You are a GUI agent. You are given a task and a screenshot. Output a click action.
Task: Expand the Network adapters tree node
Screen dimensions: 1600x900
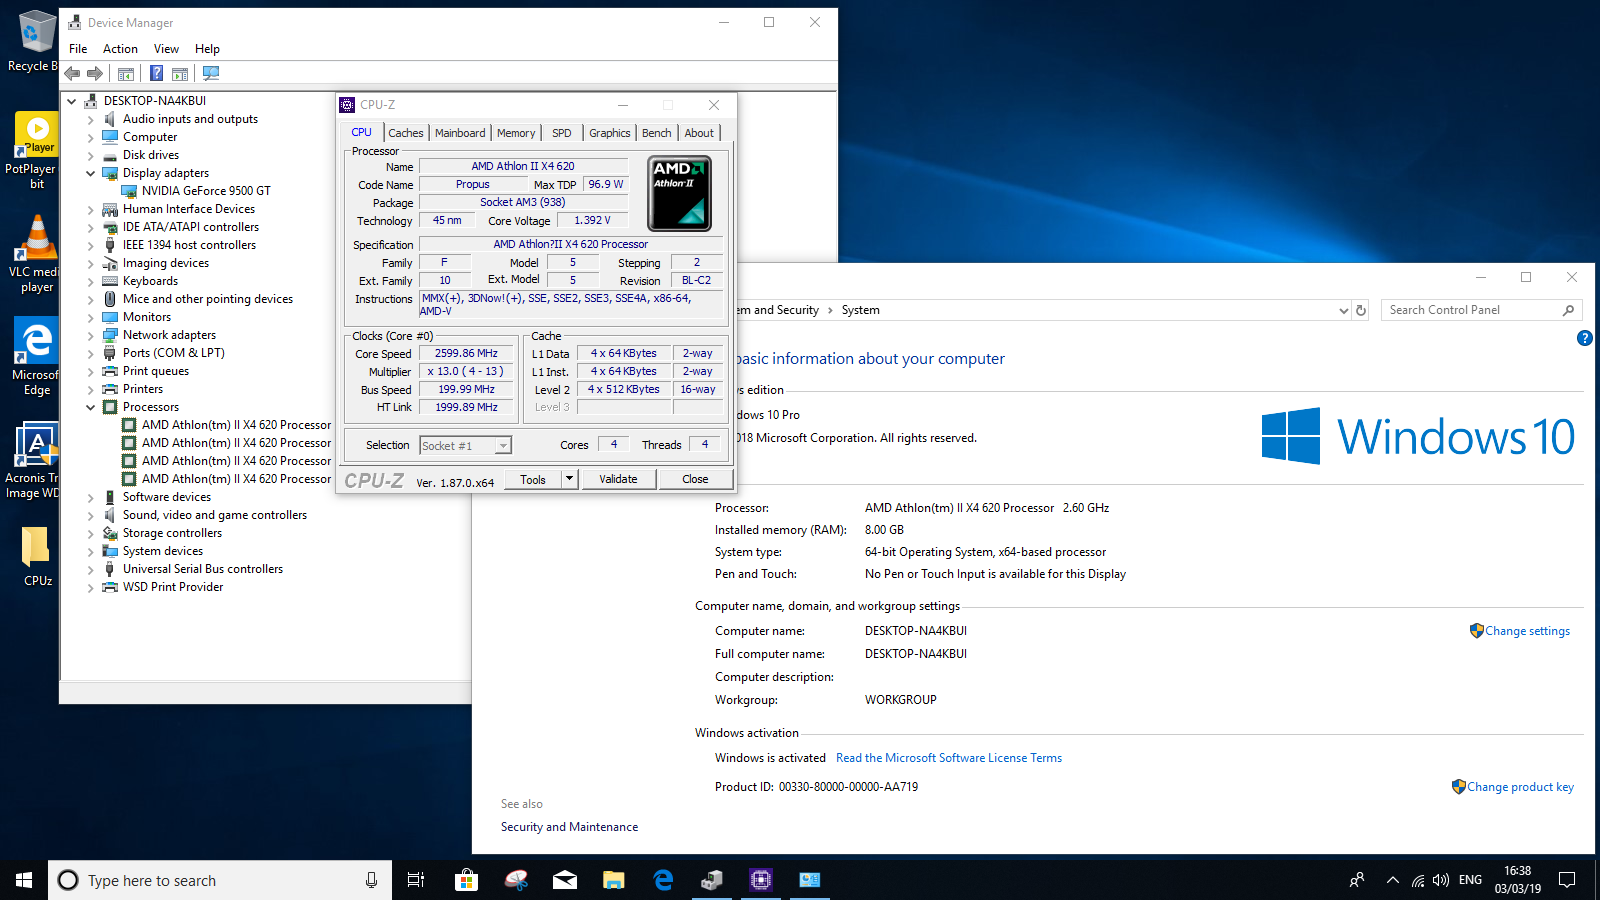tap(90, 336)
